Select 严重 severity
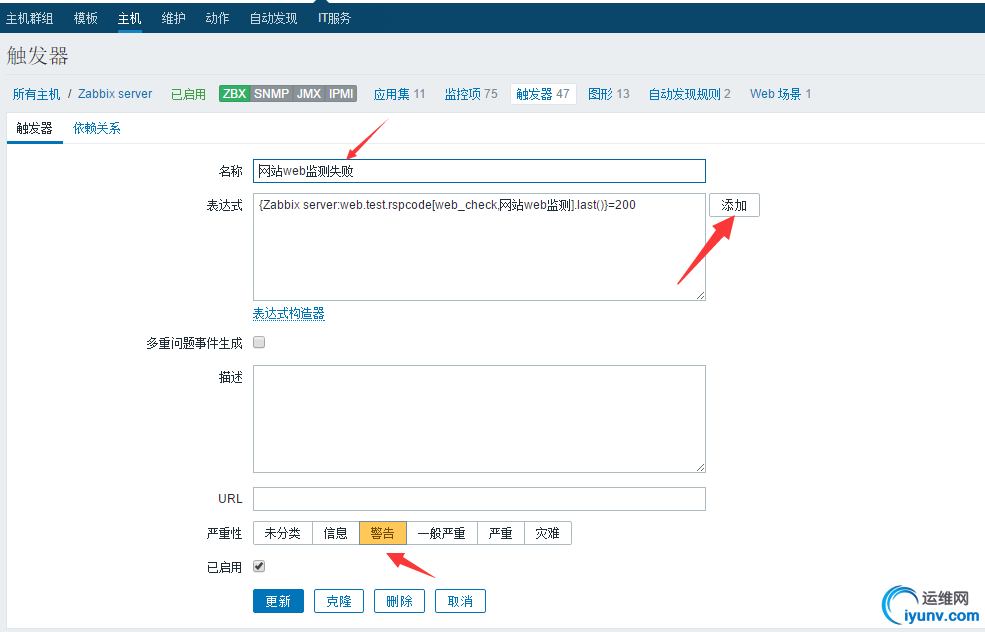 (501, 533)
